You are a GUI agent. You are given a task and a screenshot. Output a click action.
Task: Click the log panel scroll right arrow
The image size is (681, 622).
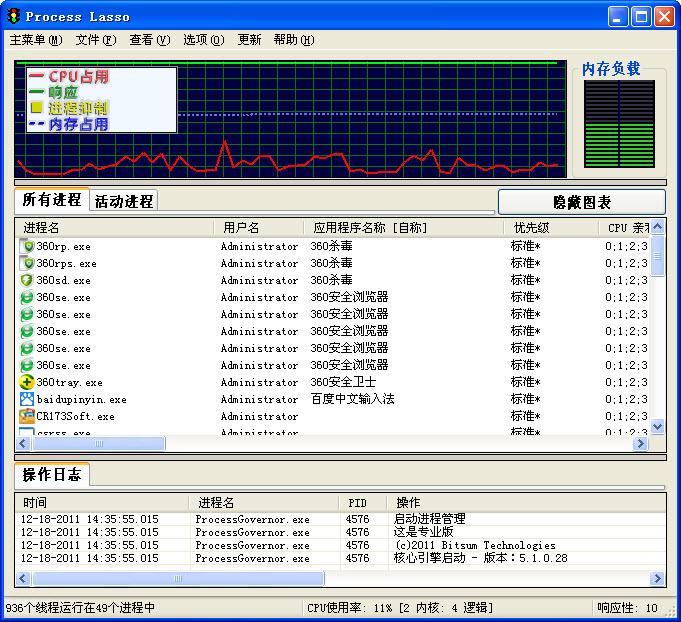coord(658,578)
